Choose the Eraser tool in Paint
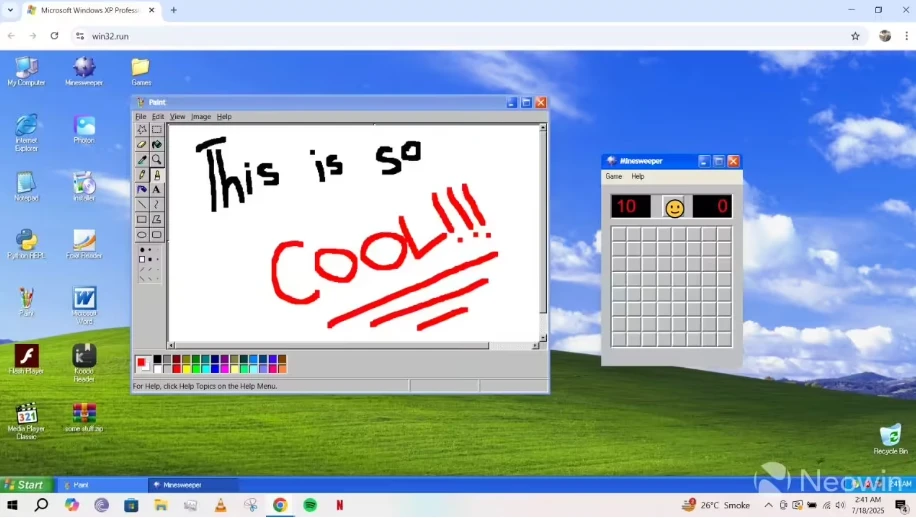Viewport: 916px width, 518px height. point(142,144)
